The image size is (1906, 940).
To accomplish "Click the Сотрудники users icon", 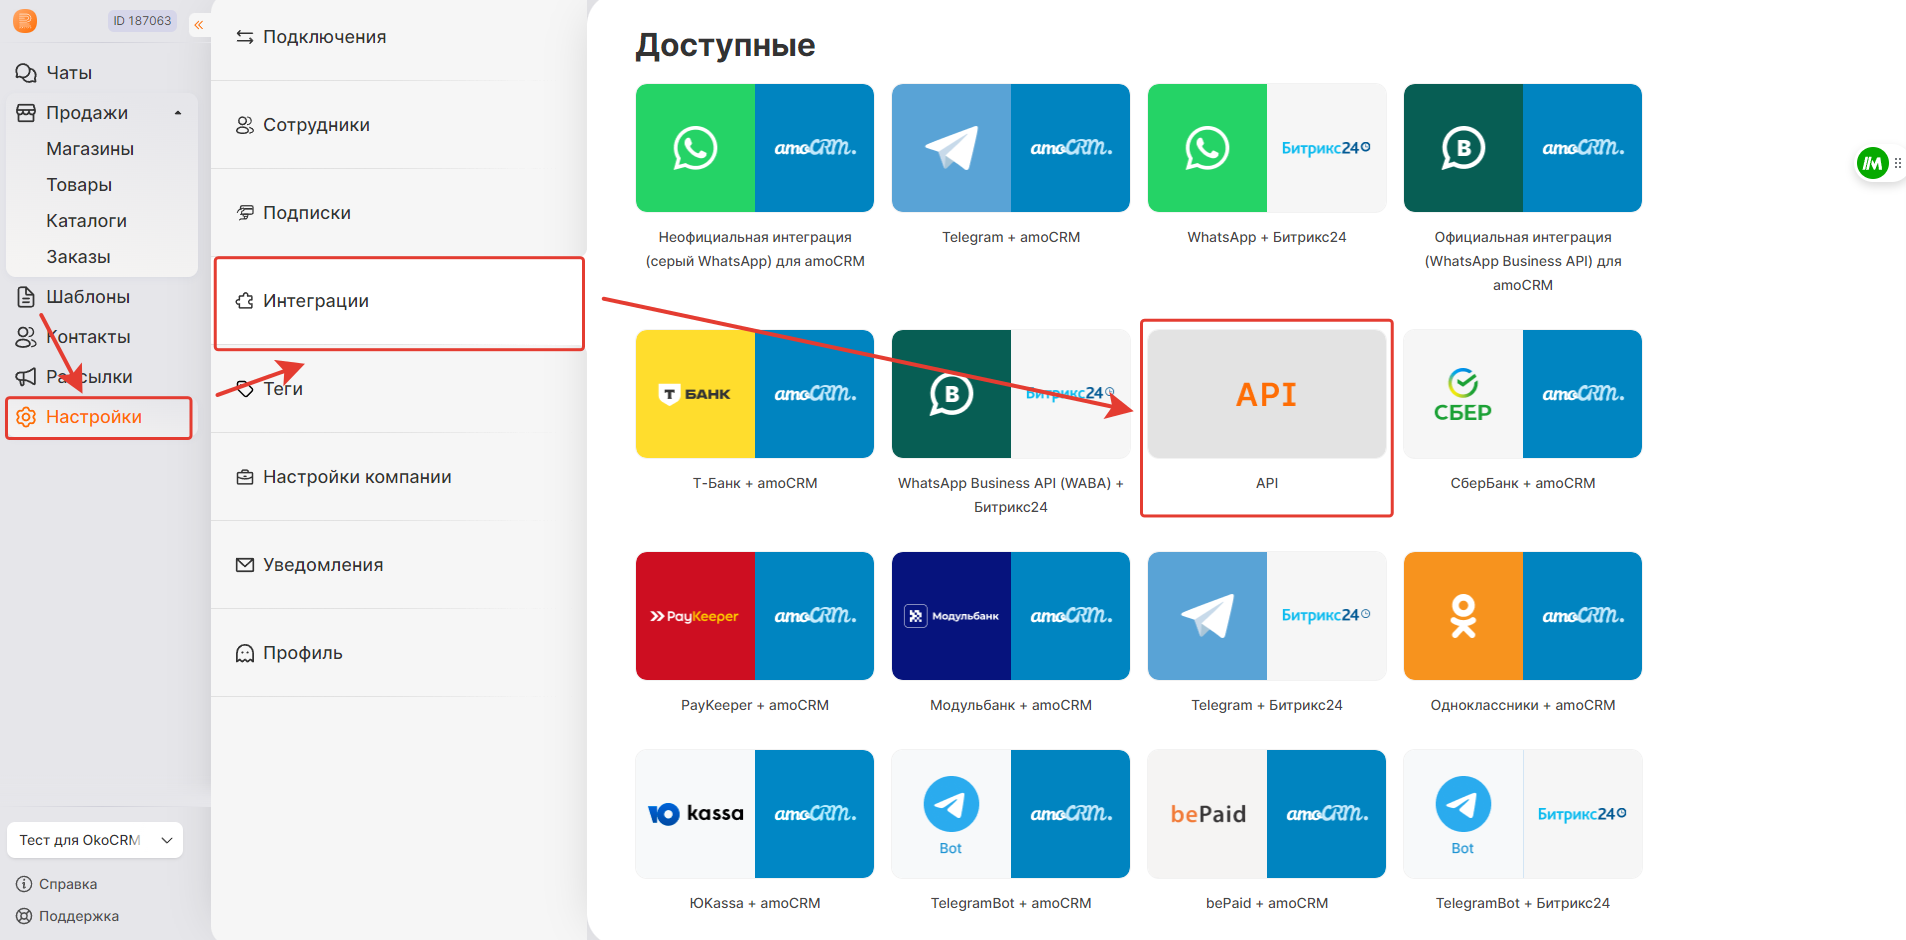I will 245,125.
